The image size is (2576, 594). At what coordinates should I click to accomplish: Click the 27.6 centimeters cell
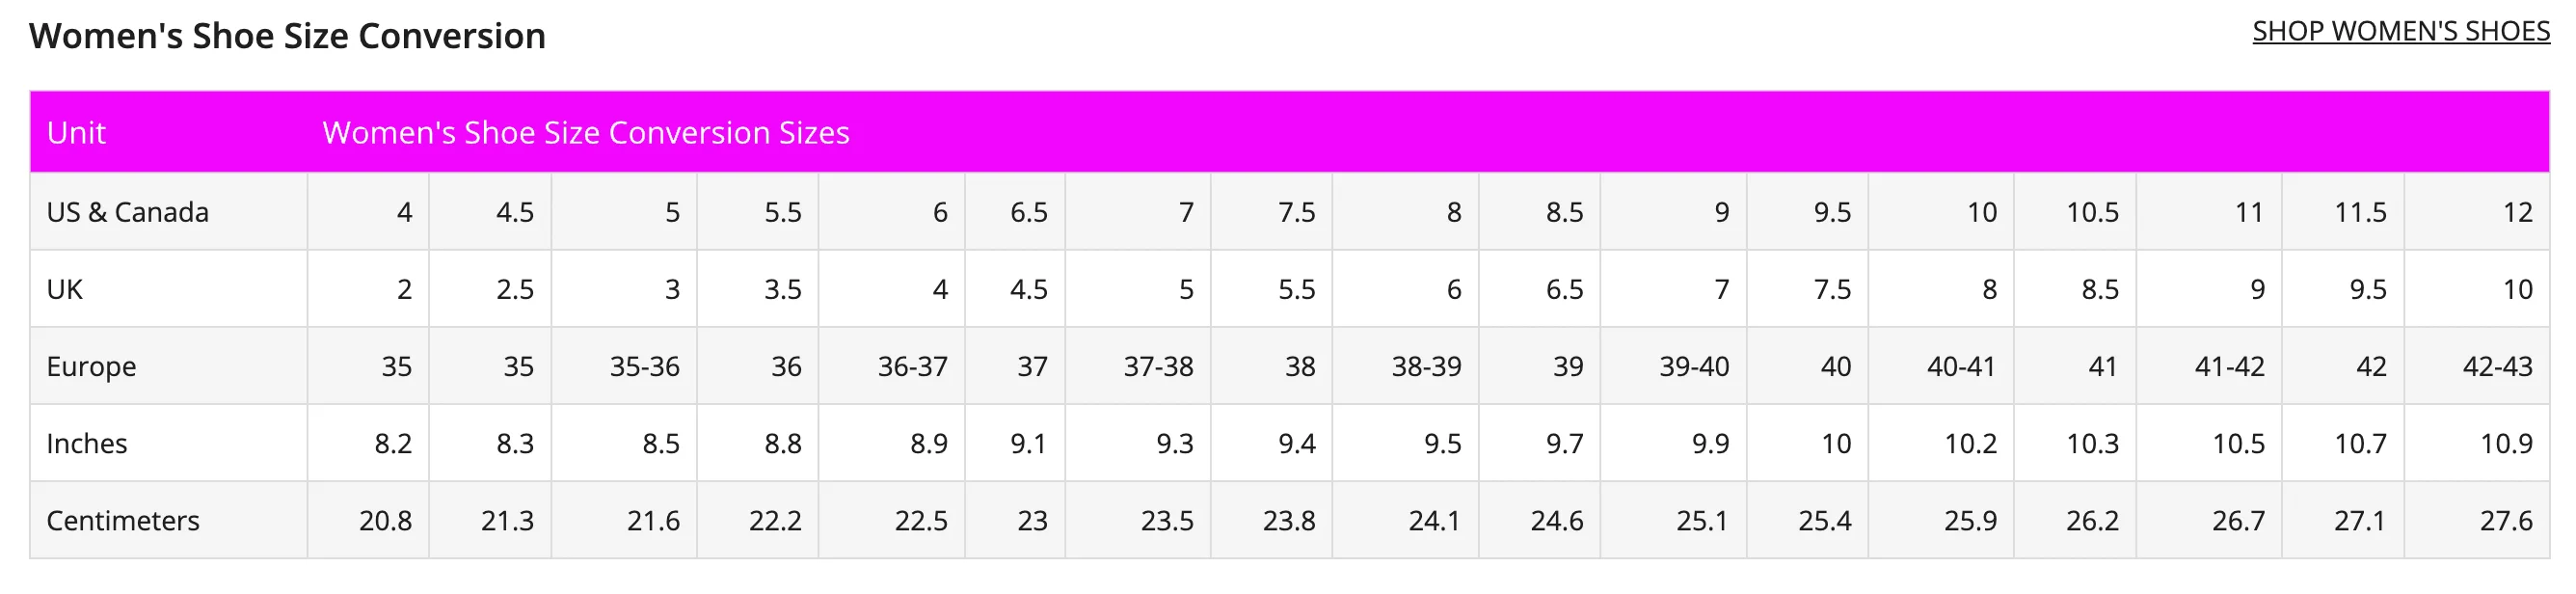[x=2476, y=520]
